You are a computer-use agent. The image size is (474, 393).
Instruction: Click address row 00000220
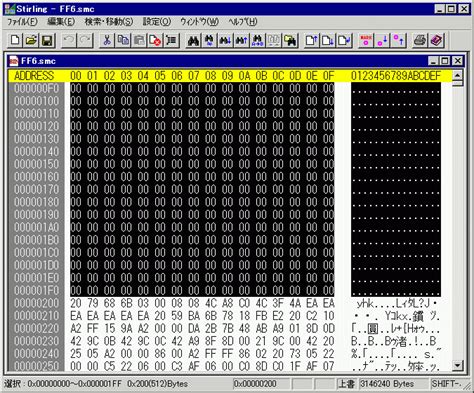36,328
